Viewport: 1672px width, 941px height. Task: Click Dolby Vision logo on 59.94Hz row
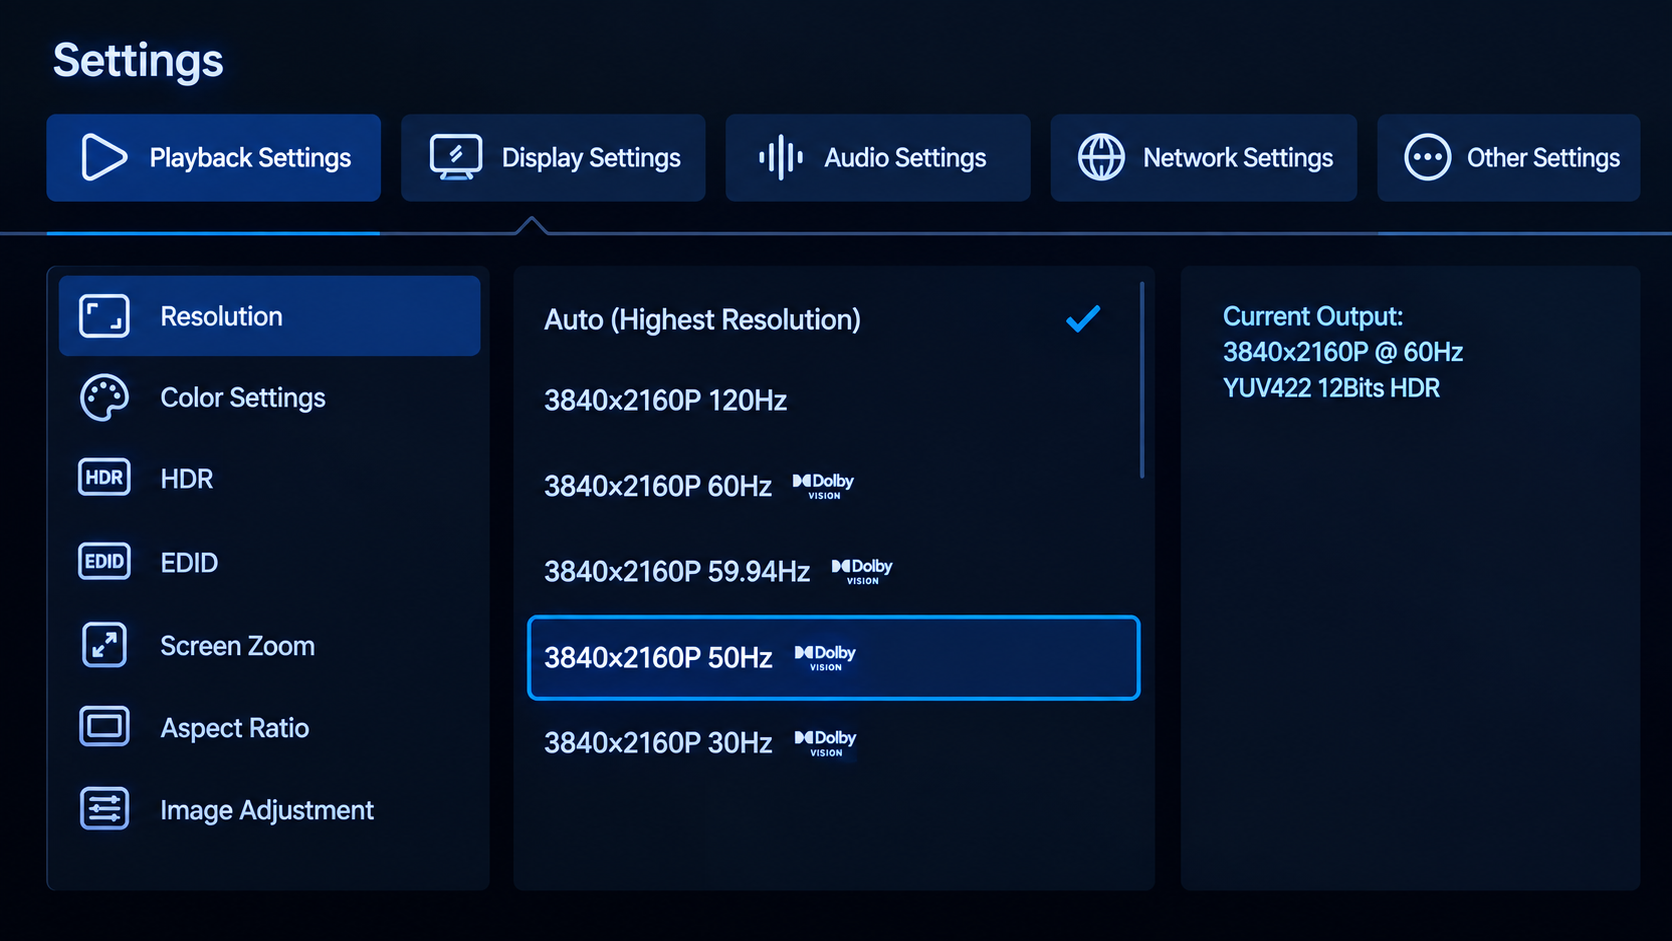(x=862, y=570)
